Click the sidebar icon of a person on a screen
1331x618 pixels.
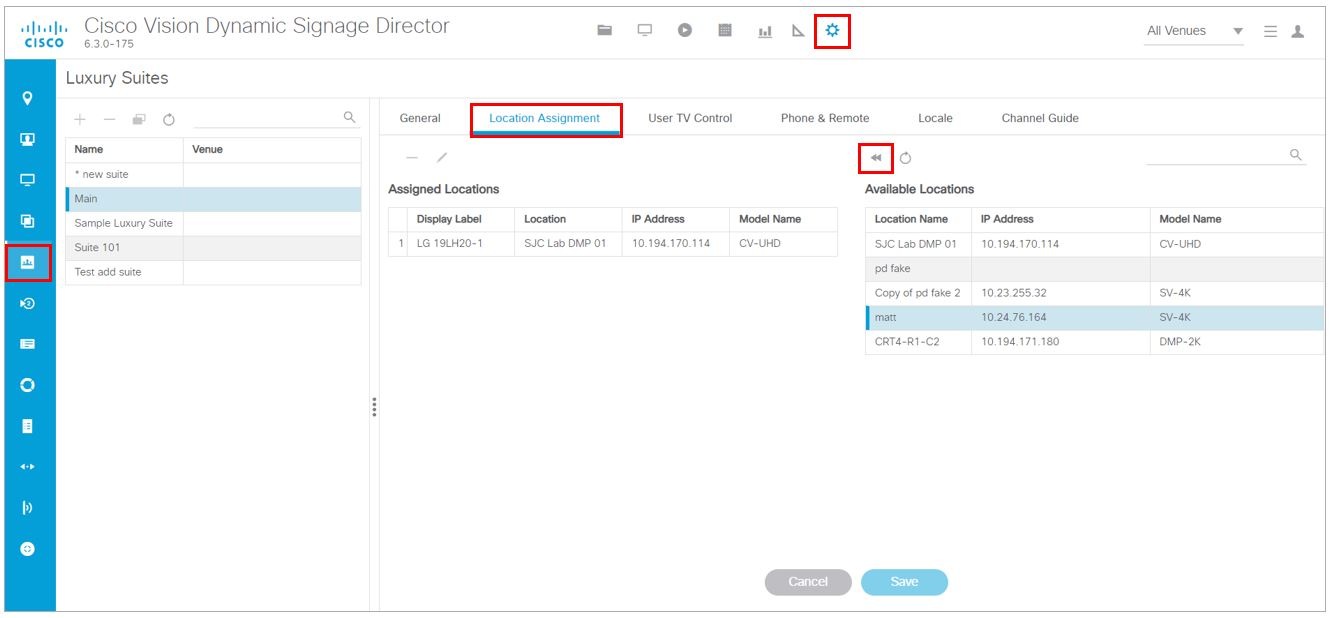click(x=28, y=140)
